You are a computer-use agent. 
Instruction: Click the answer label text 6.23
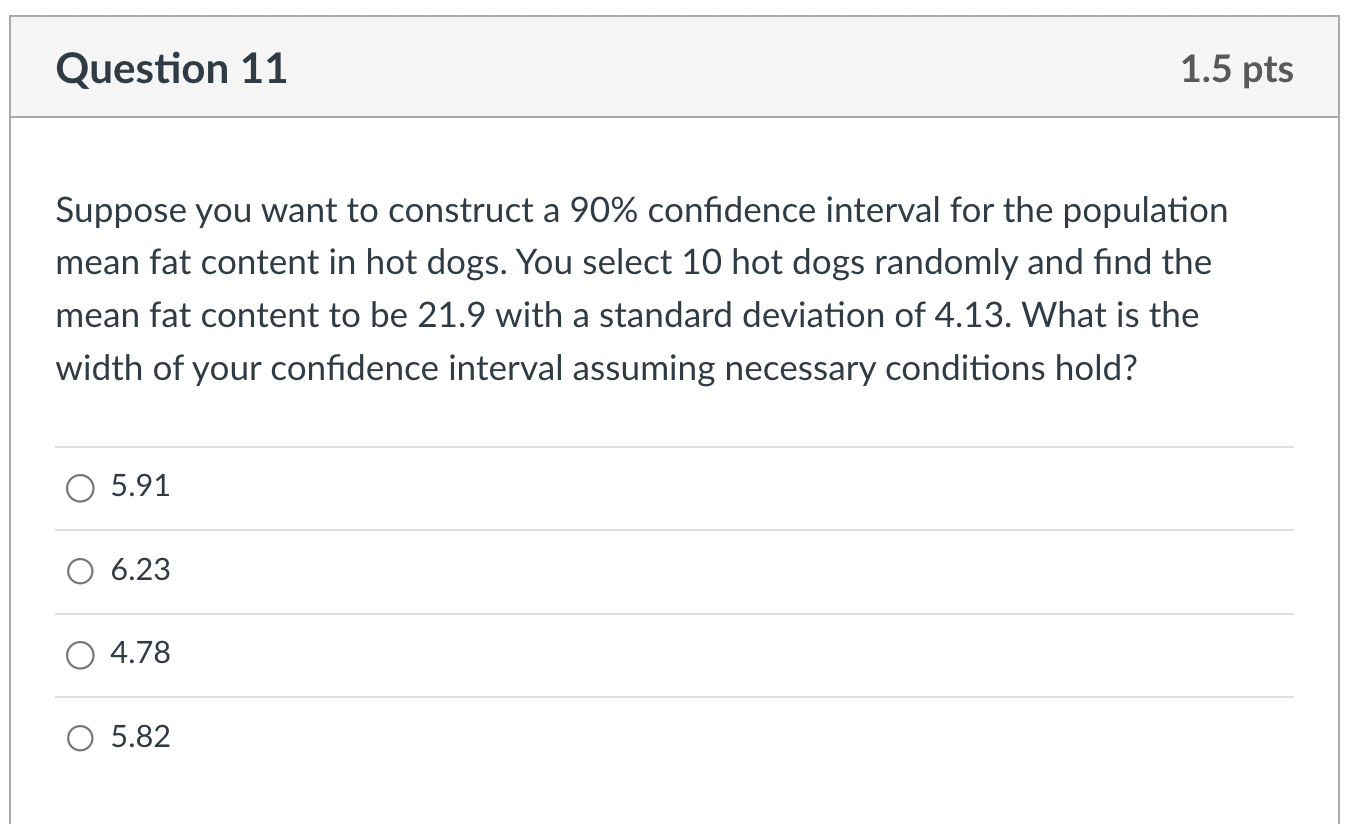pyautogui.click(x=140, y=571)
